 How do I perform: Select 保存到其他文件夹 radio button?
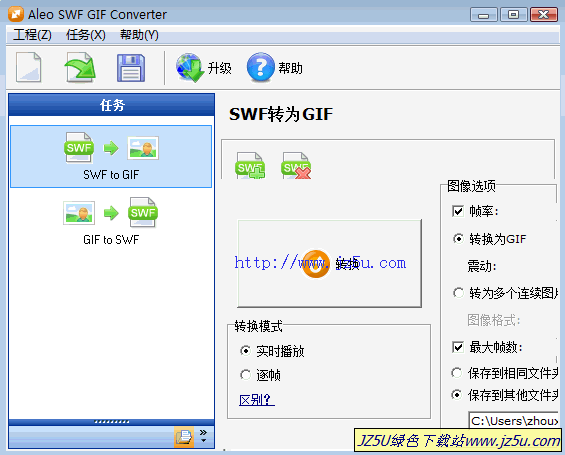coord(457,395)
